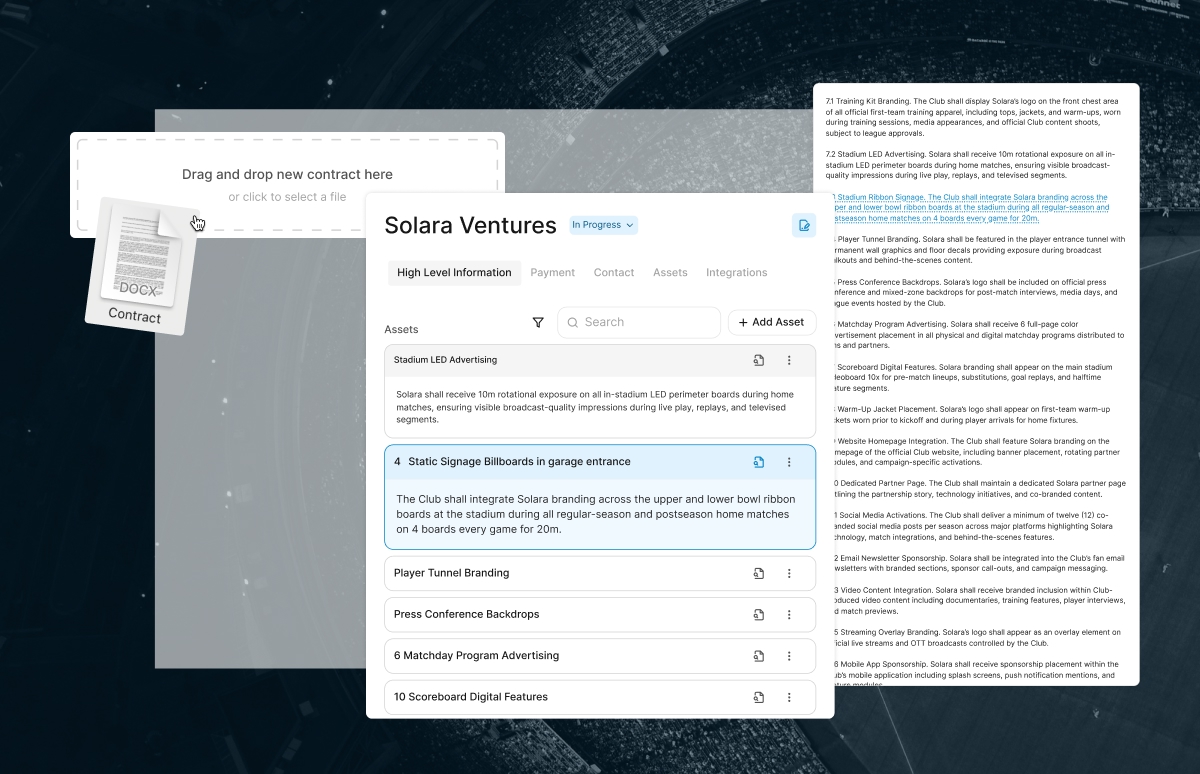Open the kebab menu for Press Conference Backdrops

coord(789,614)
